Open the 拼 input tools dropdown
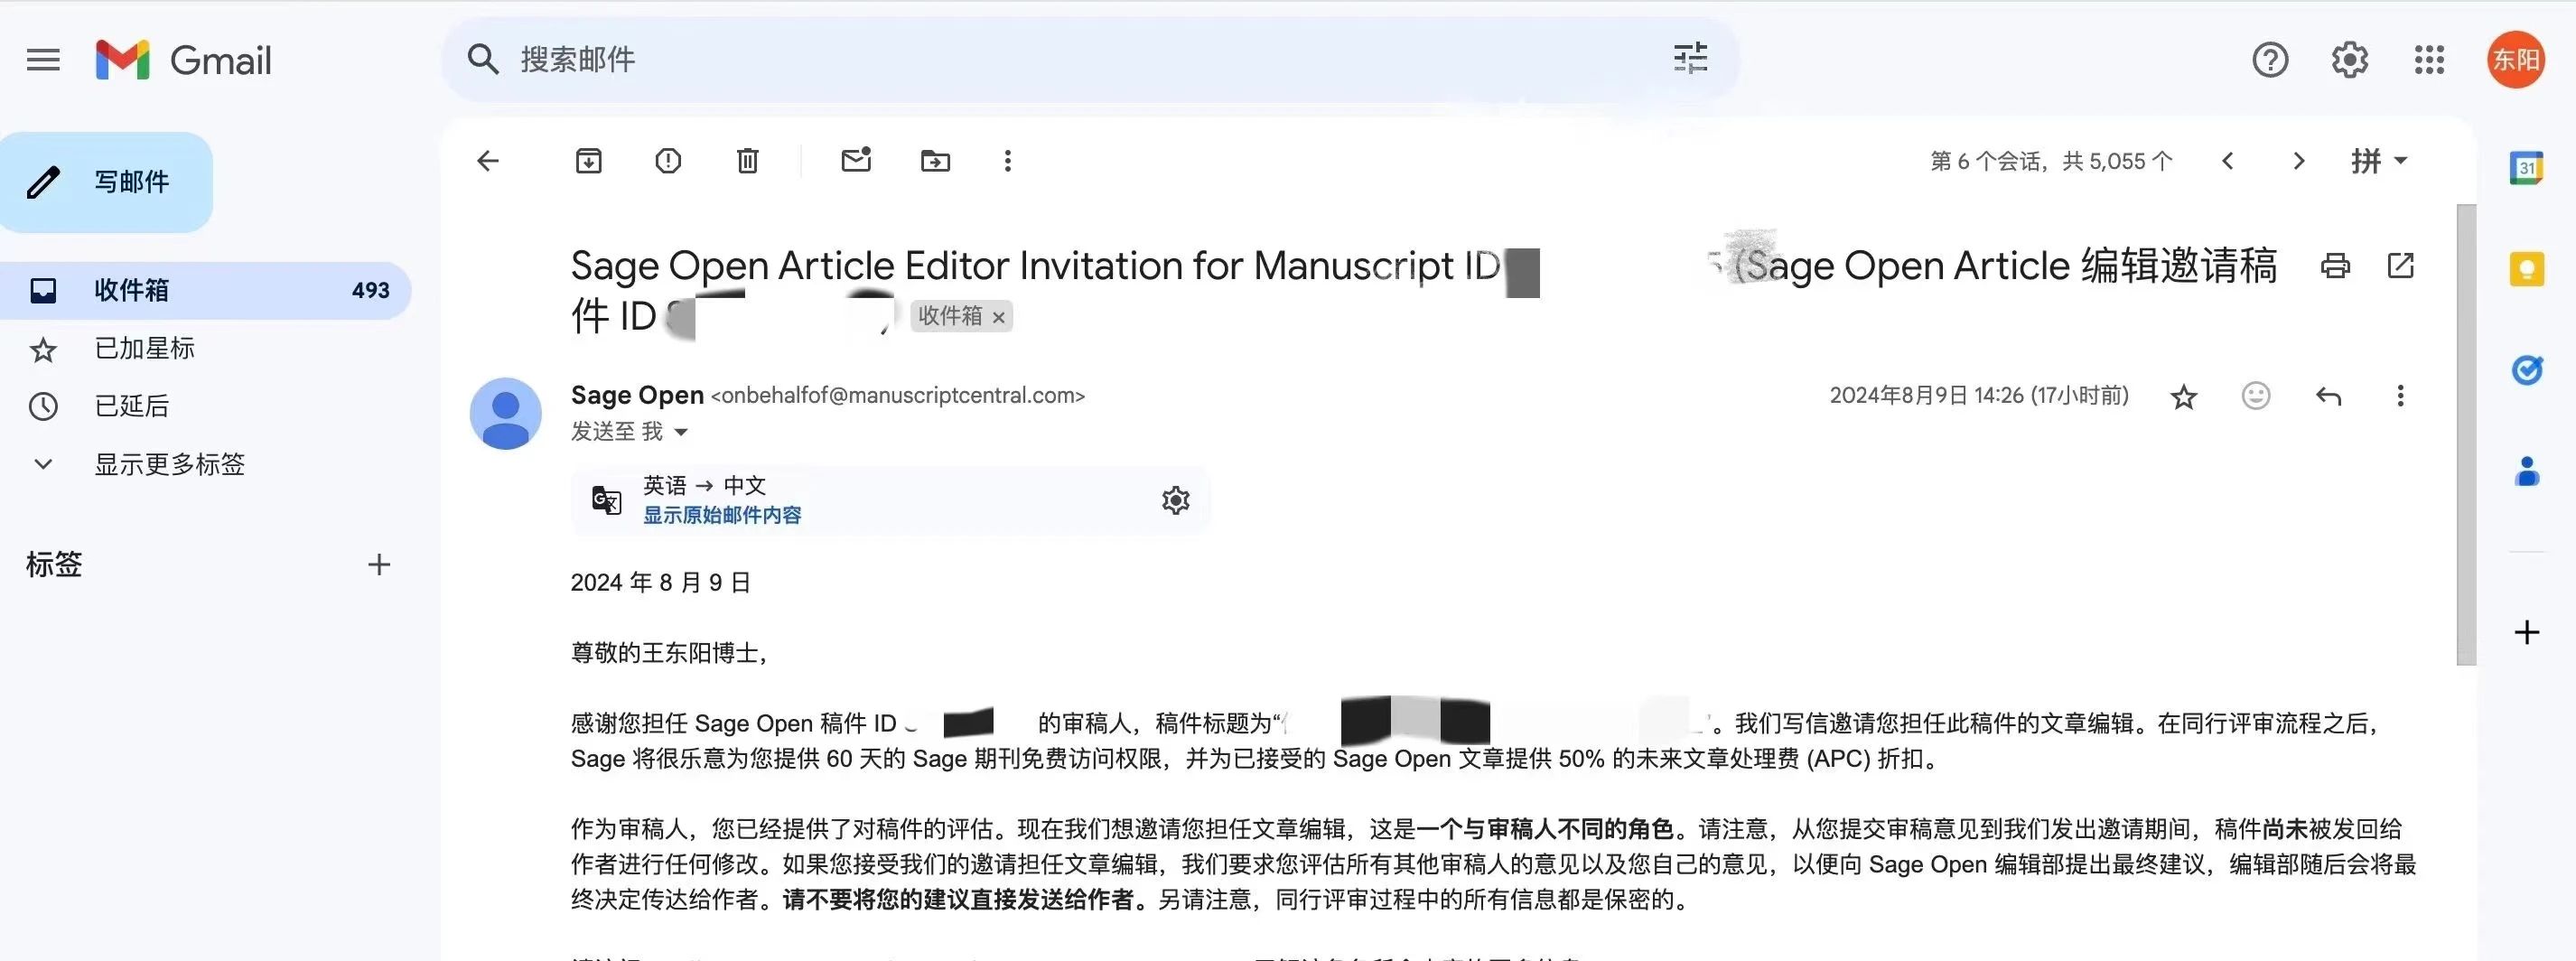This screenshot has height=961, width=2576. [x=2379, y=161]
